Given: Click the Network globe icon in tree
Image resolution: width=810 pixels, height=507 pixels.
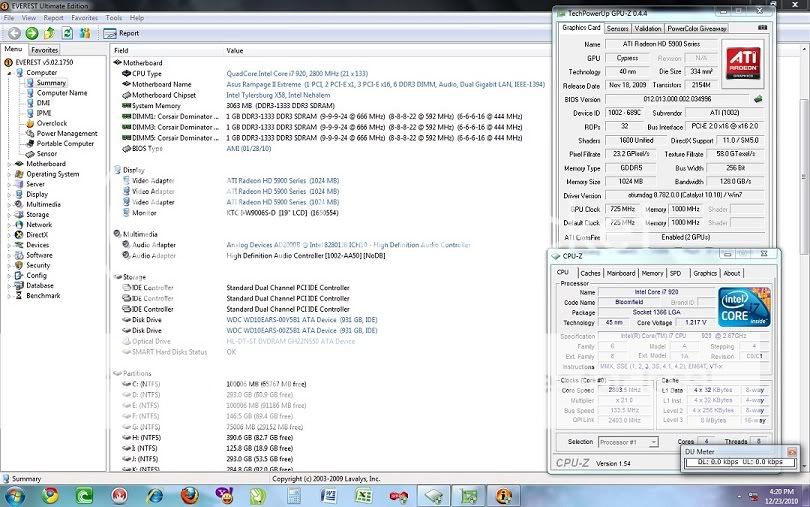Looking at the screenshot, I should click(19, 225).
